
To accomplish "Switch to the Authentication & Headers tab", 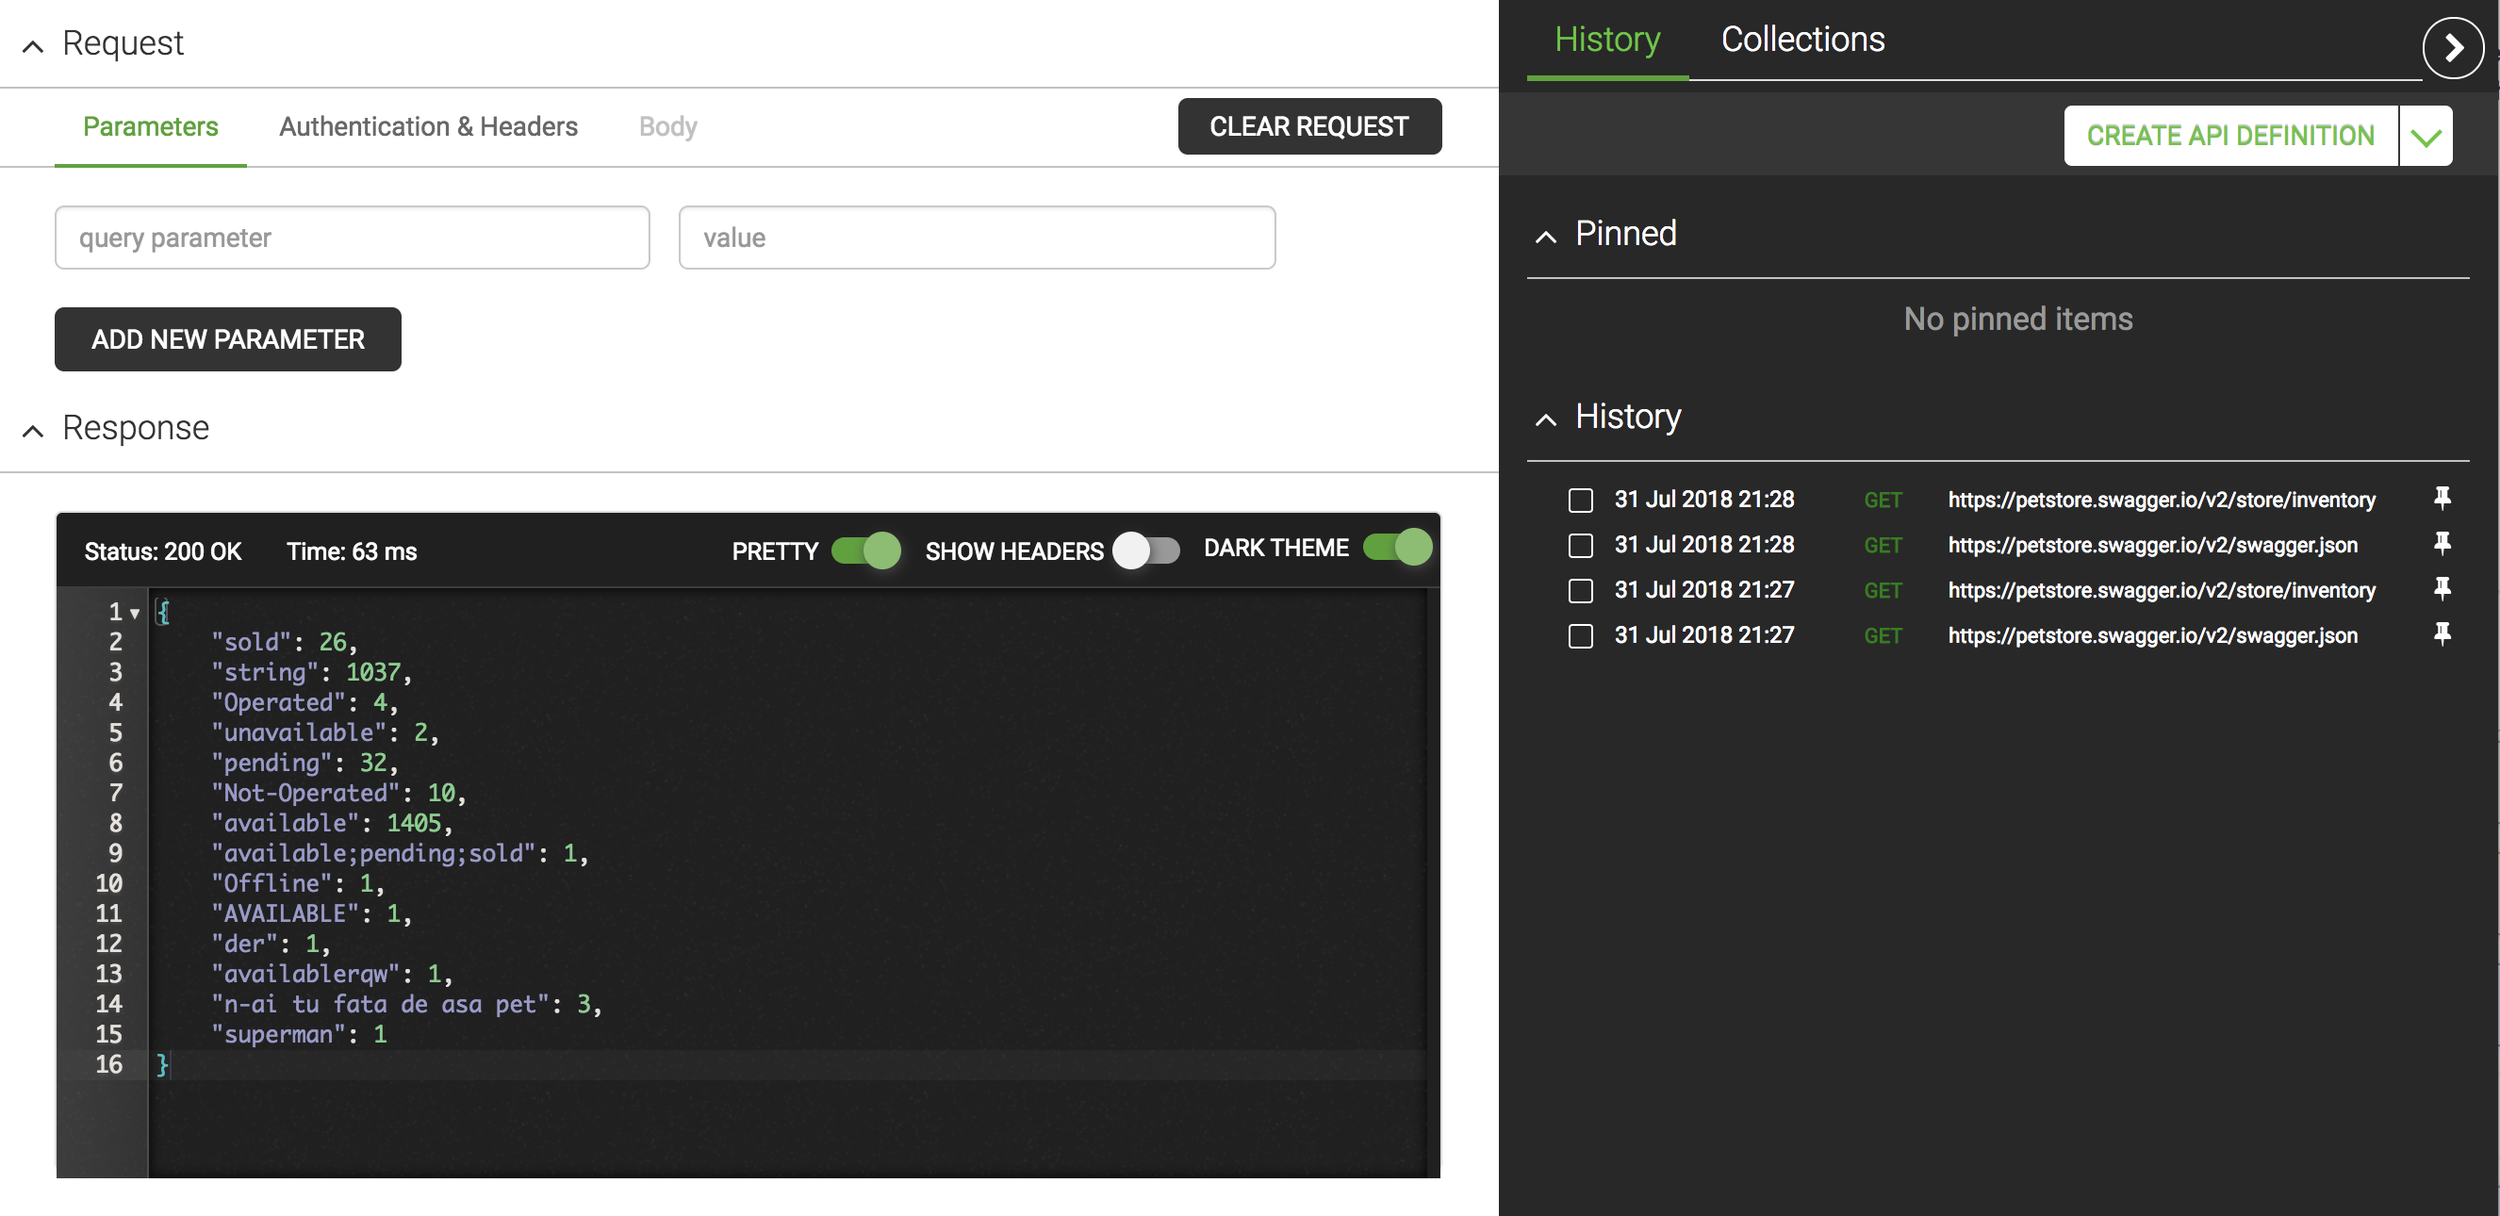I will click(x=428, y=127).
